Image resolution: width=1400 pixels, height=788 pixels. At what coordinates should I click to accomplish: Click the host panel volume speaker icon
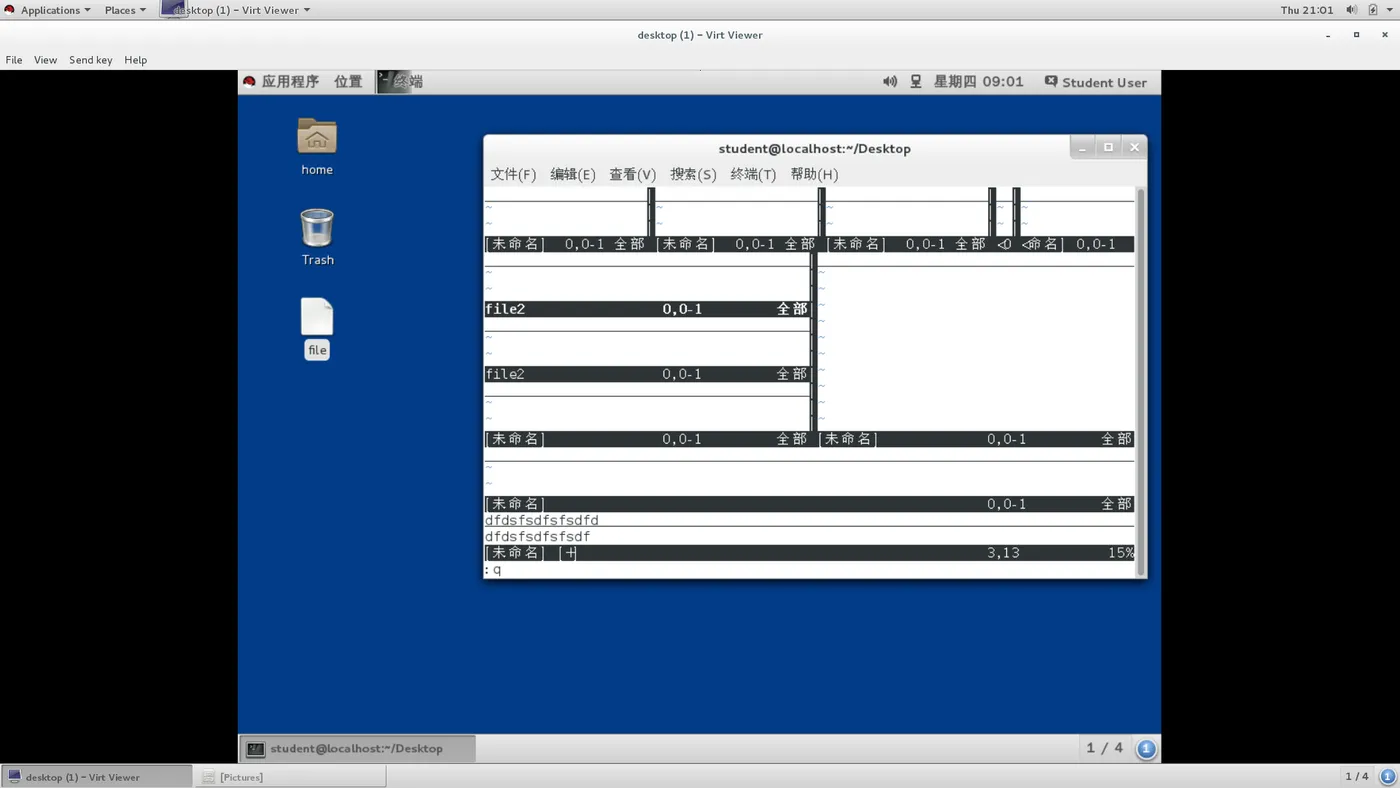(1351, 10)
